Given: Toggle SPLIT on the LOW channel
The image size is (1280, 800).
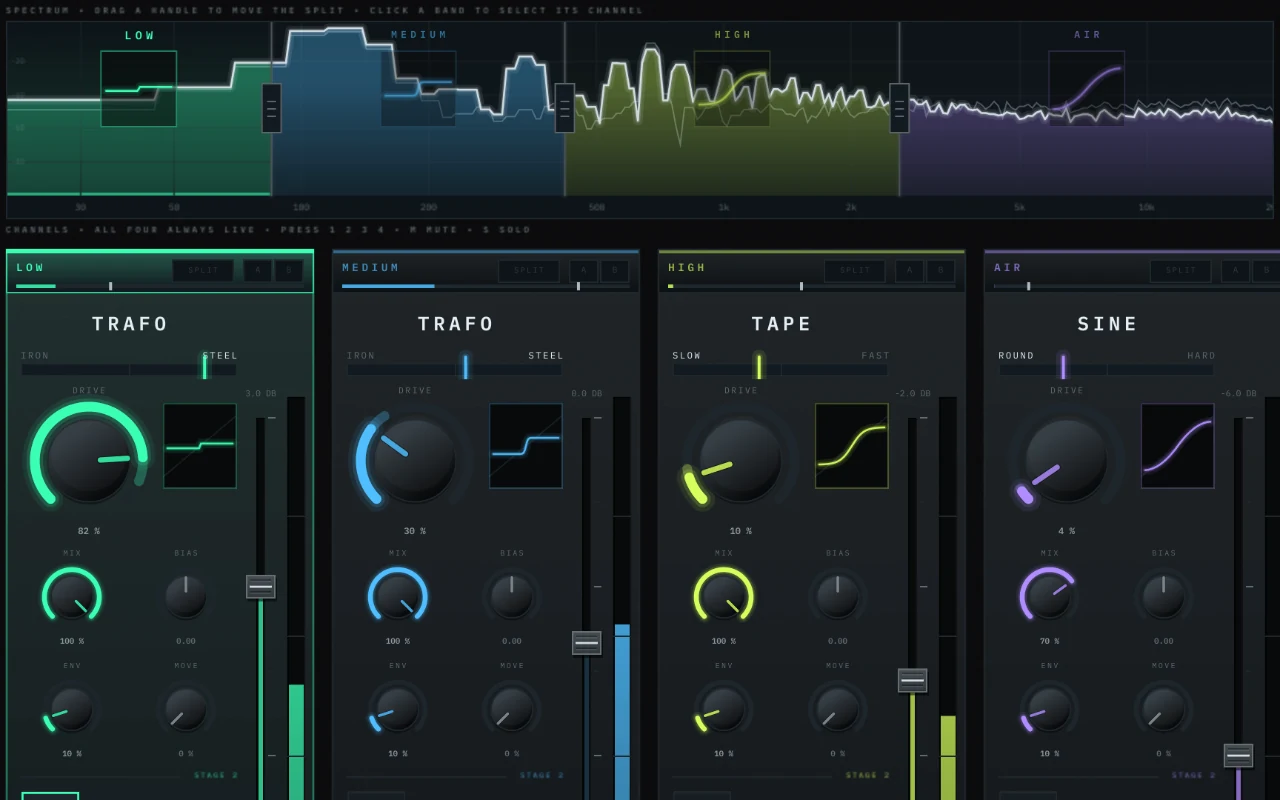Looking at the screenshot, I should coord(203,271).
